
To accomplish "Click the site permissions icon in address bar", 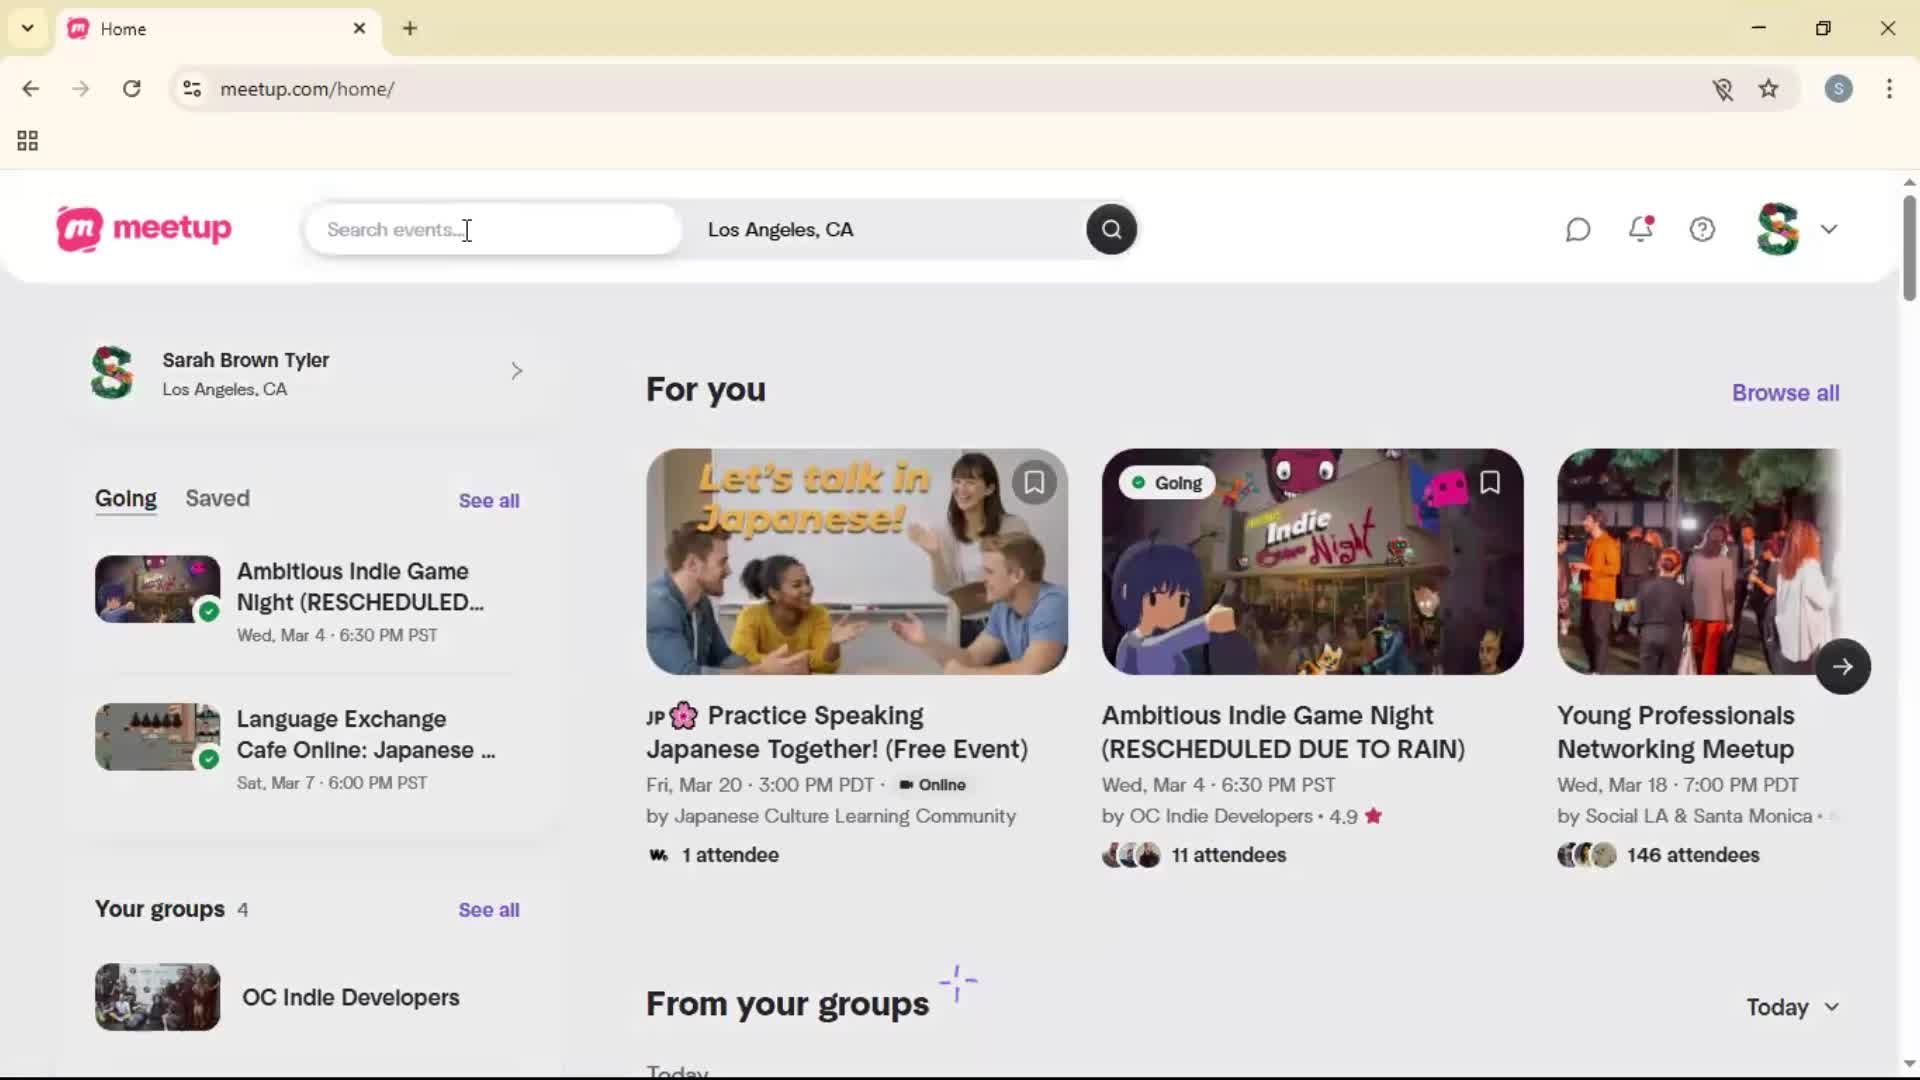I will tap(192, 89).
